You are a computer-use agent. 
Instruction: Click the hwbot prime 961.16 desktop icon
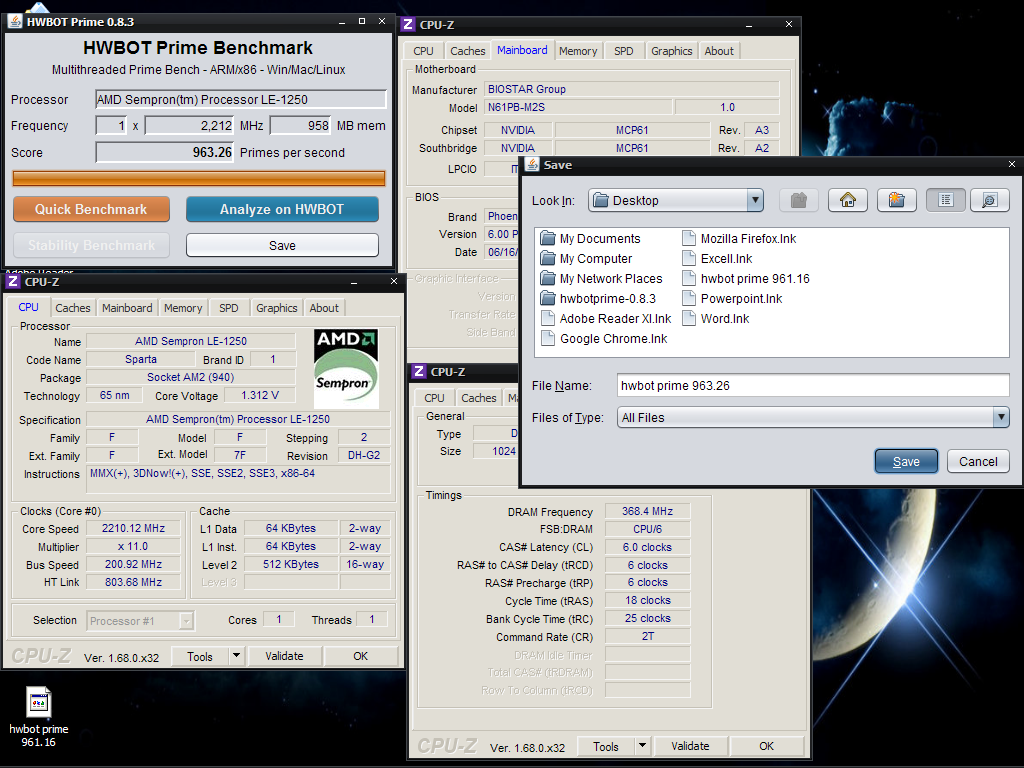pyautogui.click(x=39, y=716)
